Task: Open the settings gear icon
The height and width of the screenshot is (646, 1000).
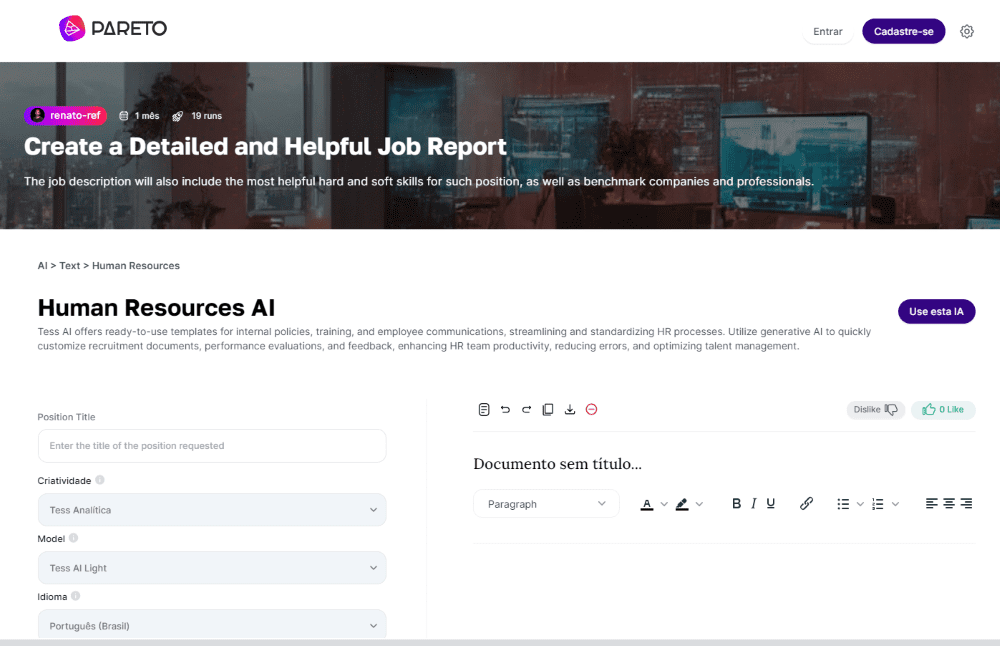Action: point(967,31)
